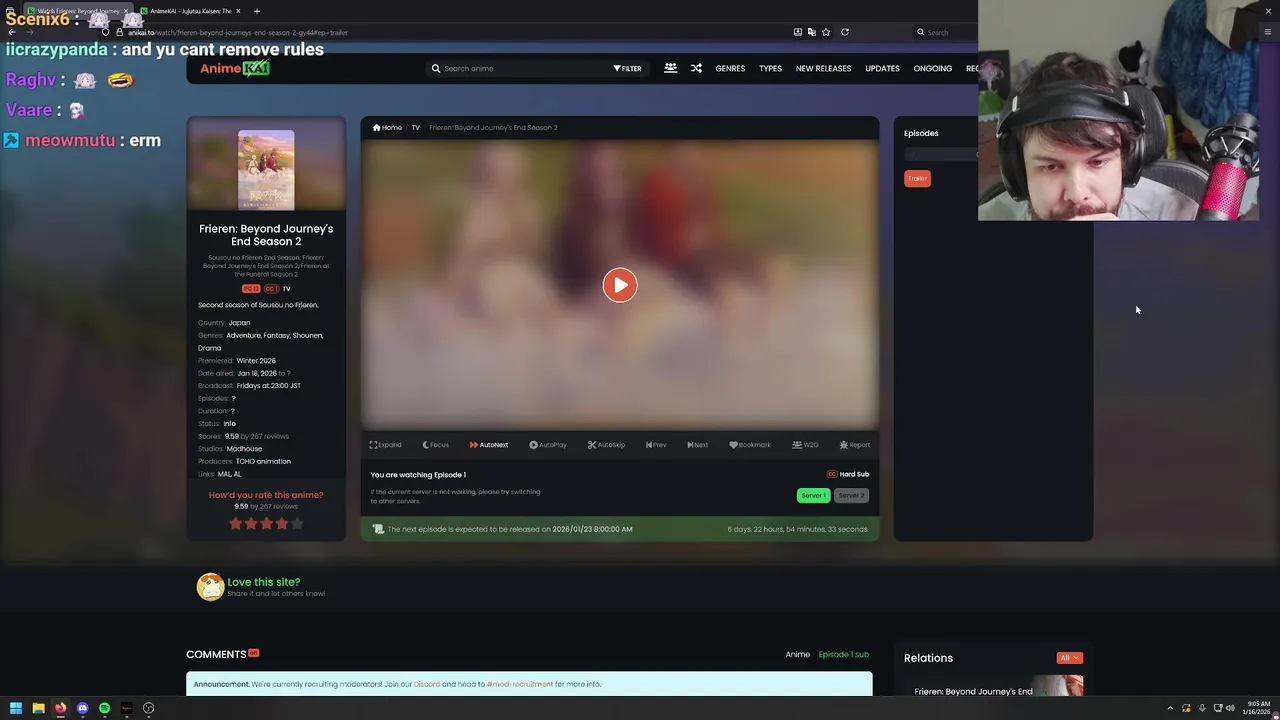Toggle the AutoNext option

point(489,445)
